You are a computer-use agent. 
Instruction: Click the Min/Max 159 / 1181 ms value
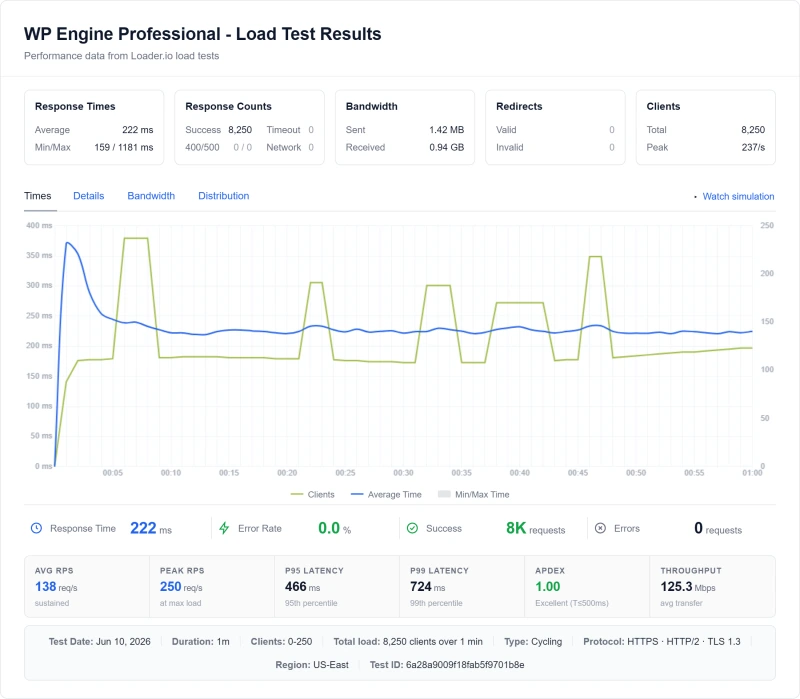coord(123,147)
